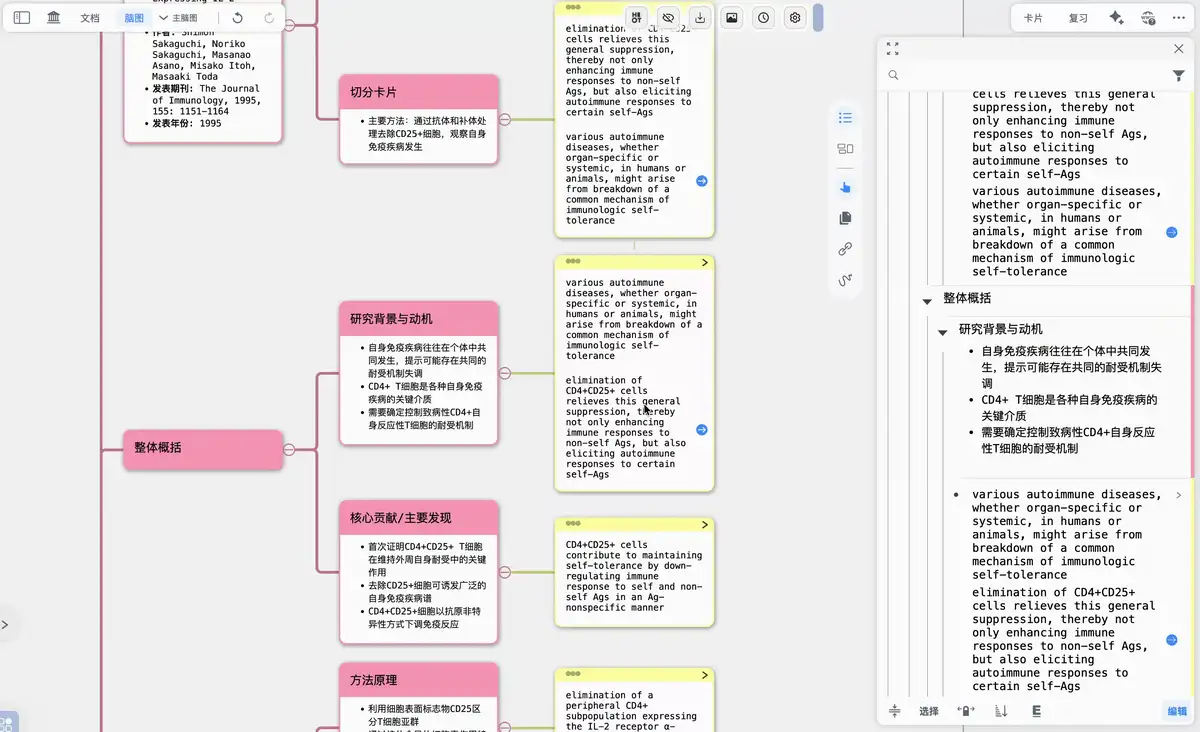Toggle the outline lock icon
This screenshot has width=1200, height=732.
coord(966,711)
